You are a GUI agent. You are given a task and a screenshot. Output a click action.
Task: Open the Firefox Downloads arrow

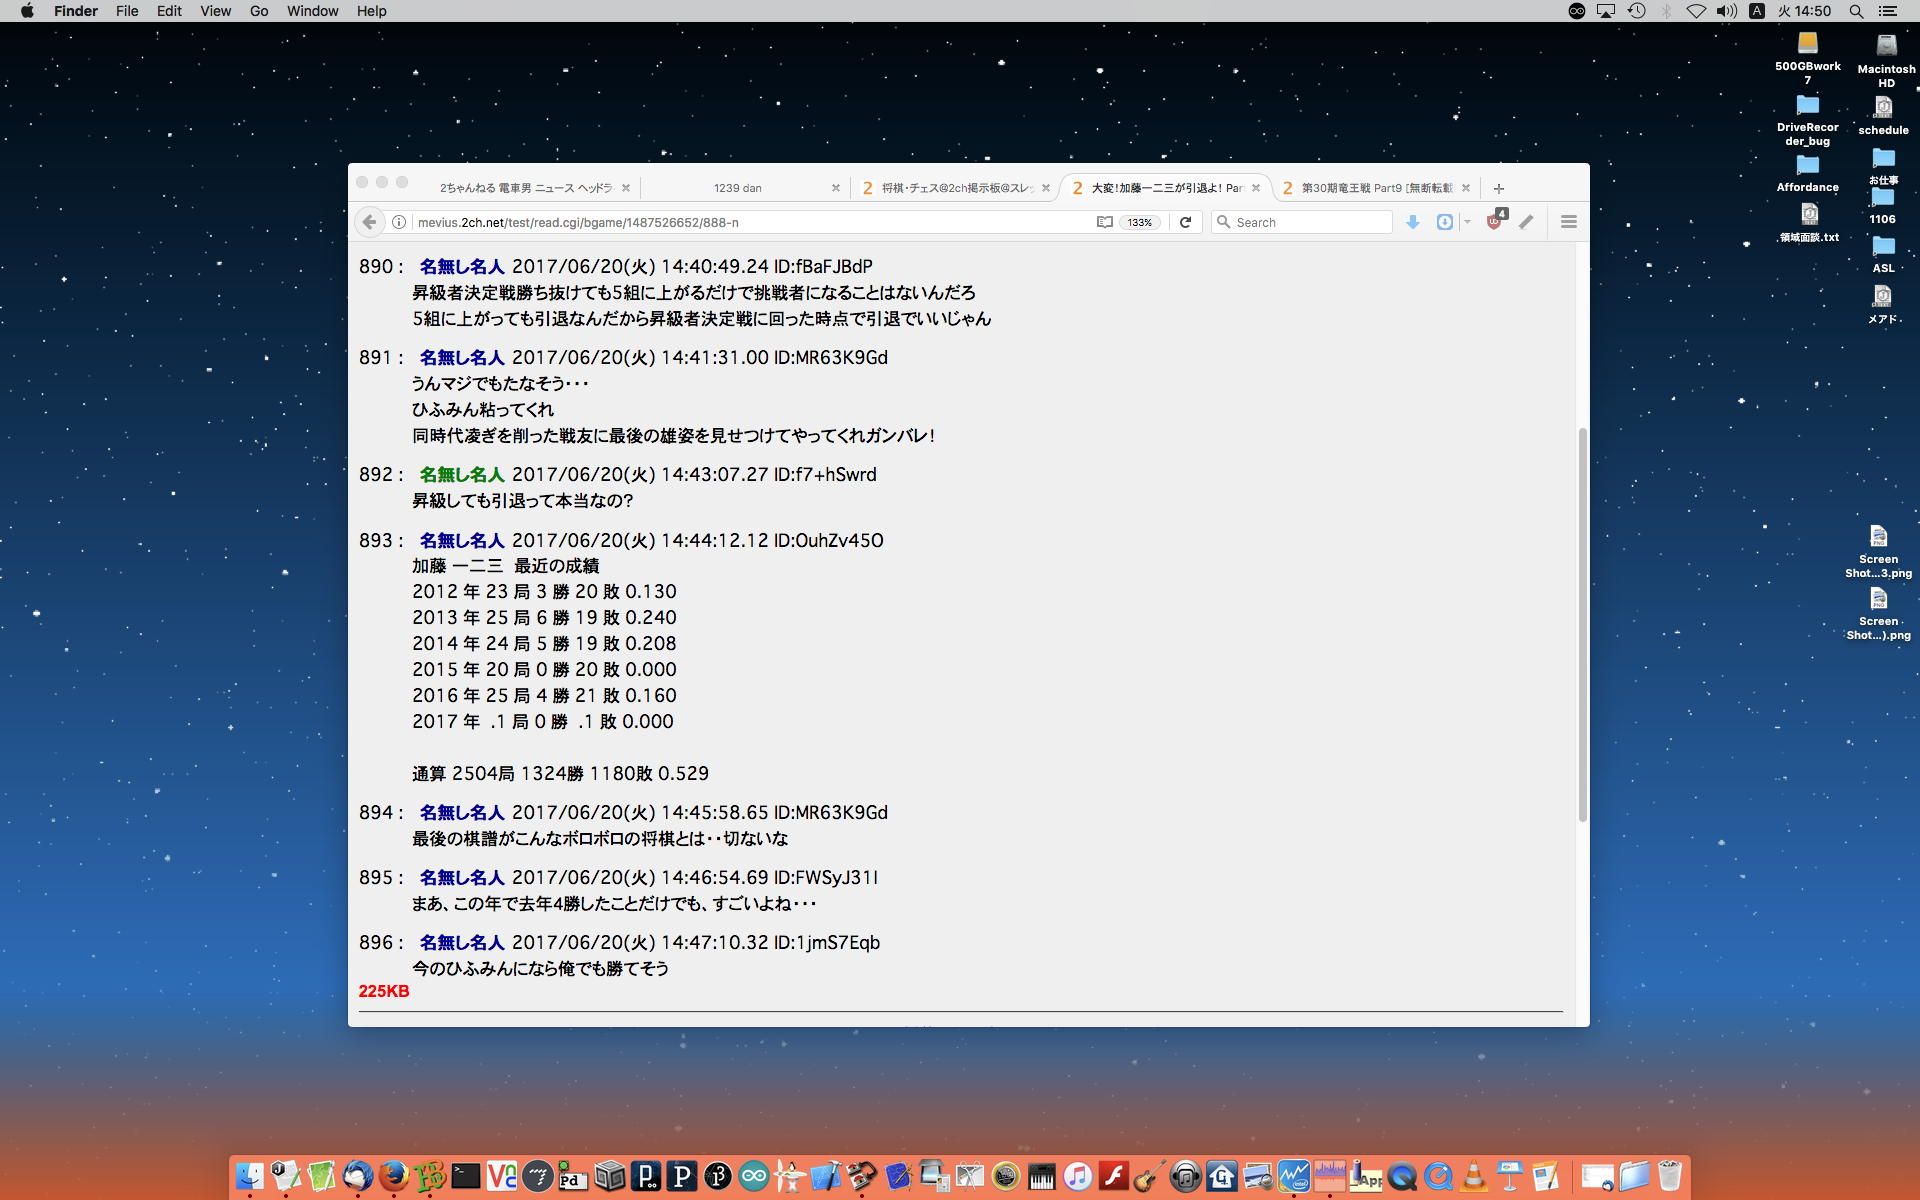(1412, 222)
